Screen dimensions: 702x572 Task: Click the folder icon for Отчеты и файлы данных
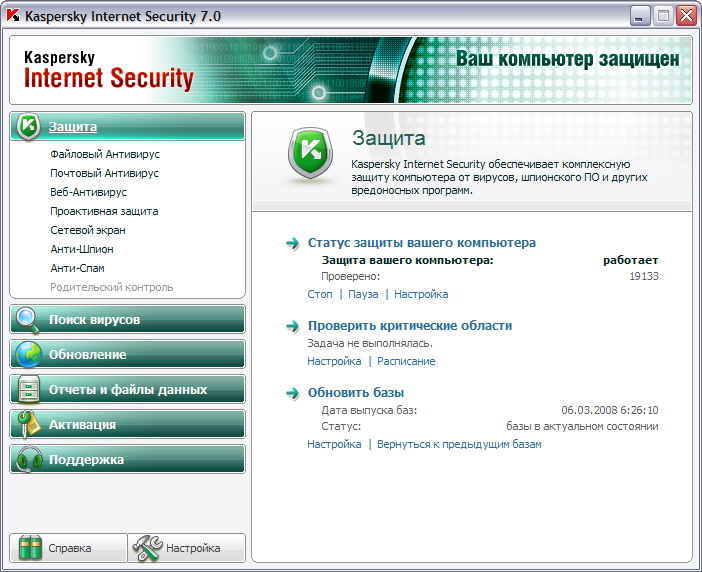(28, 390)
